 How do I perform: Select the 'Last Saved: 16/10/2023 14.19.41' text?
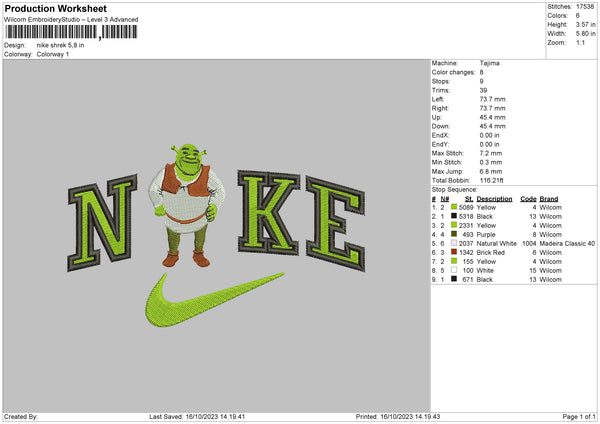[197, 417]
